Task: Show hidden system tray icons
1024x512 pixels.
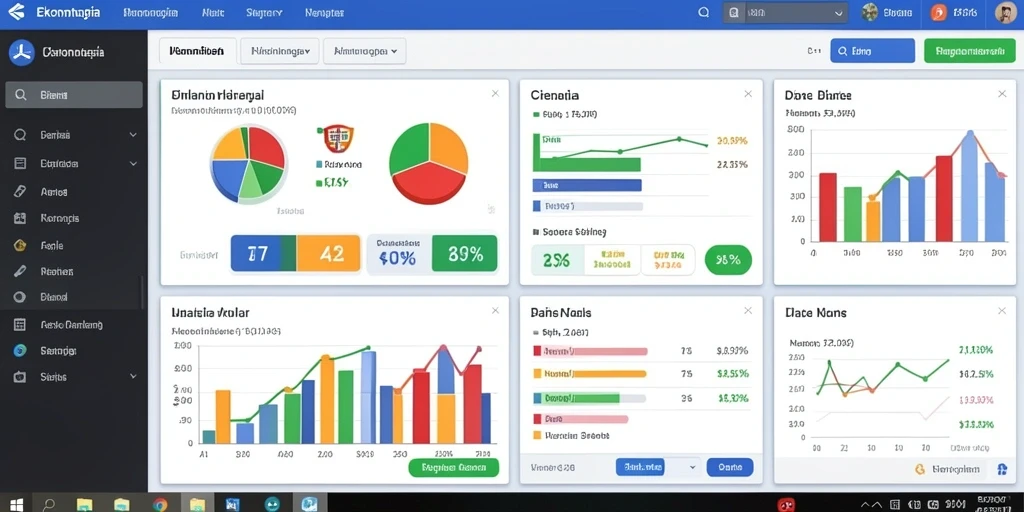Action: [x=865, y=505]
